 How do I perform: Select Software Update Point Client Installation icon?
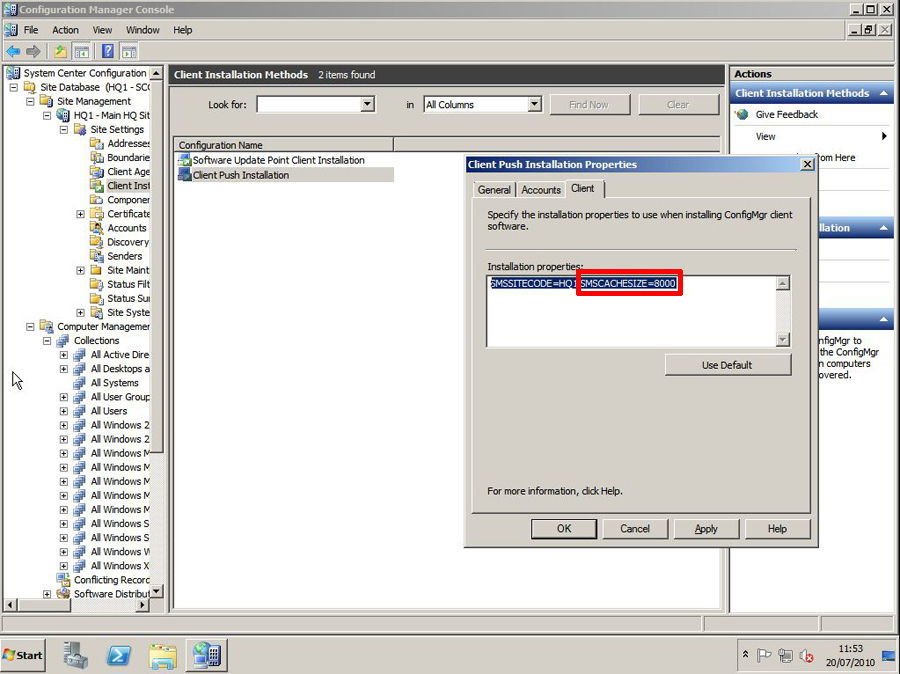tap(184, 160)
